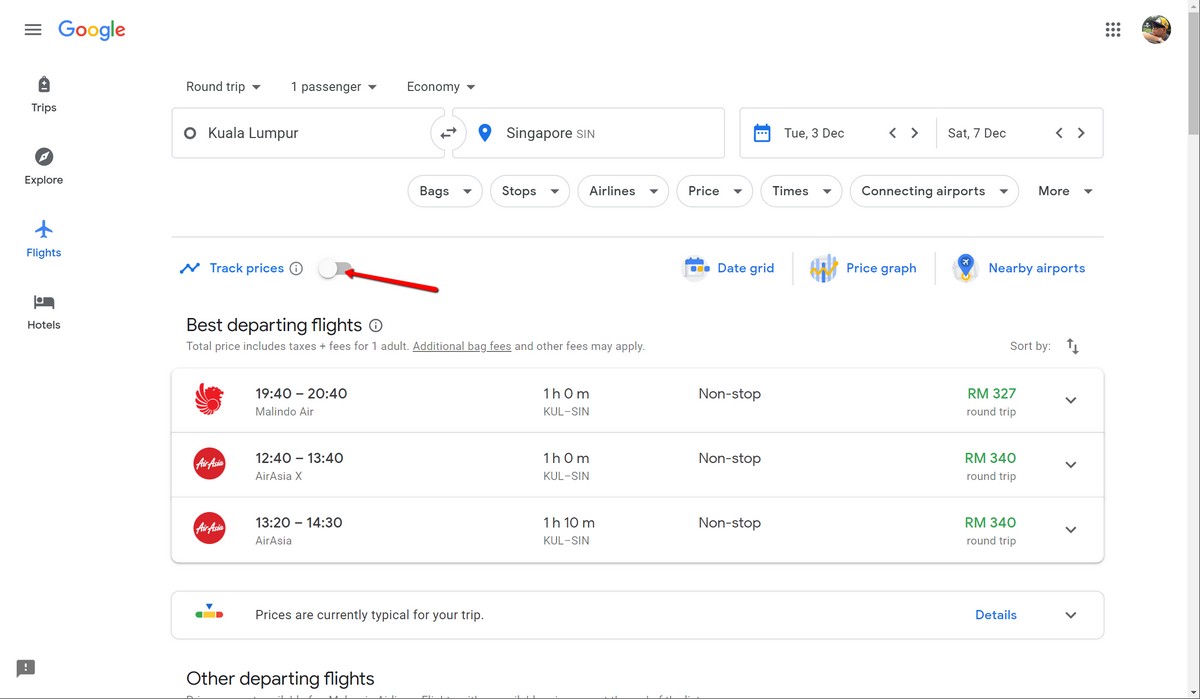Viewport: 1200px width, 699px height.
Task: View Nearby airports on the map
Action: tap(1018, 267)
